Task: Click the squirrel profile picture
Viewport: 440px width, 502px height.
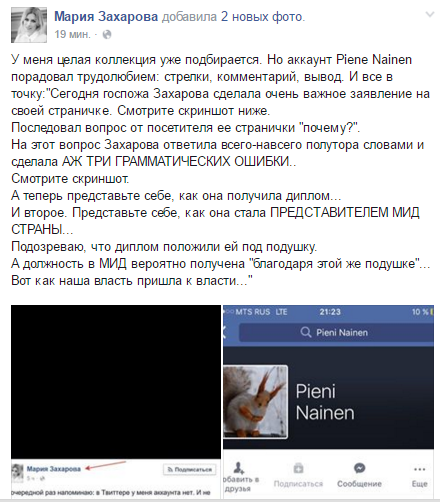Action: coord(255,401)
